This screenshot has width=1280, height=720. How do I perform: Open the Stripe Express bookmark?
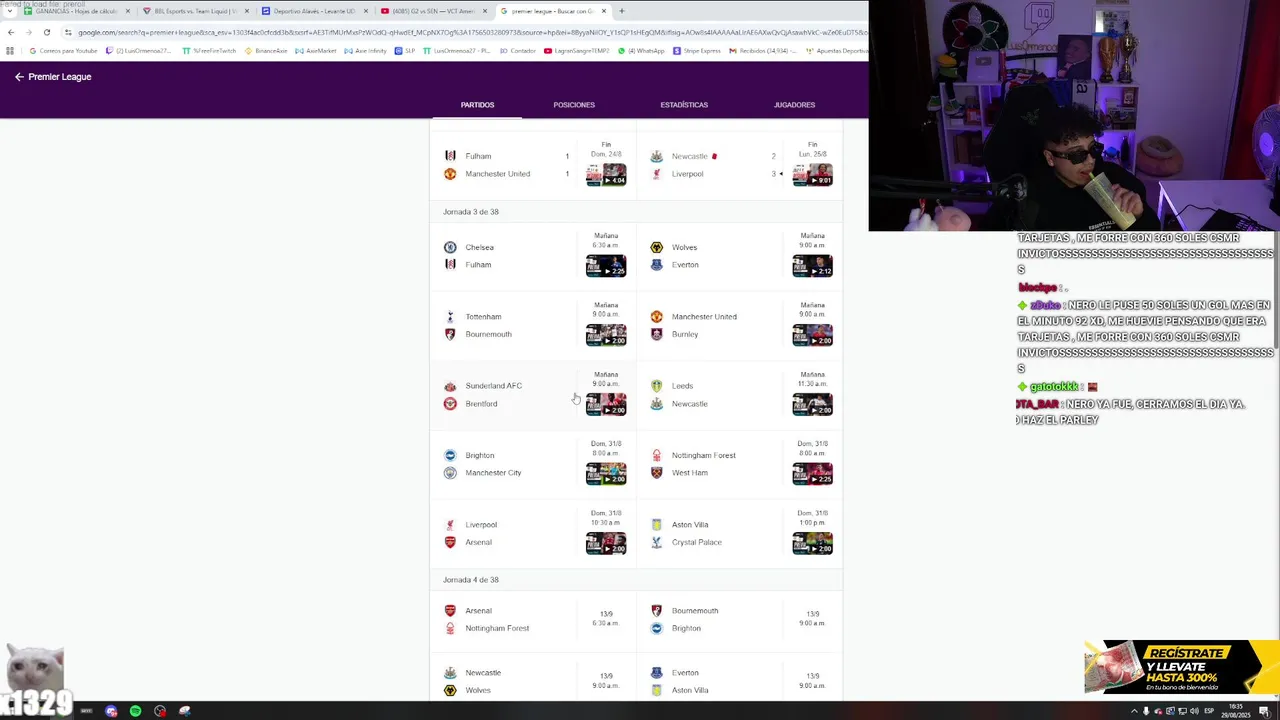coord(697,51)
